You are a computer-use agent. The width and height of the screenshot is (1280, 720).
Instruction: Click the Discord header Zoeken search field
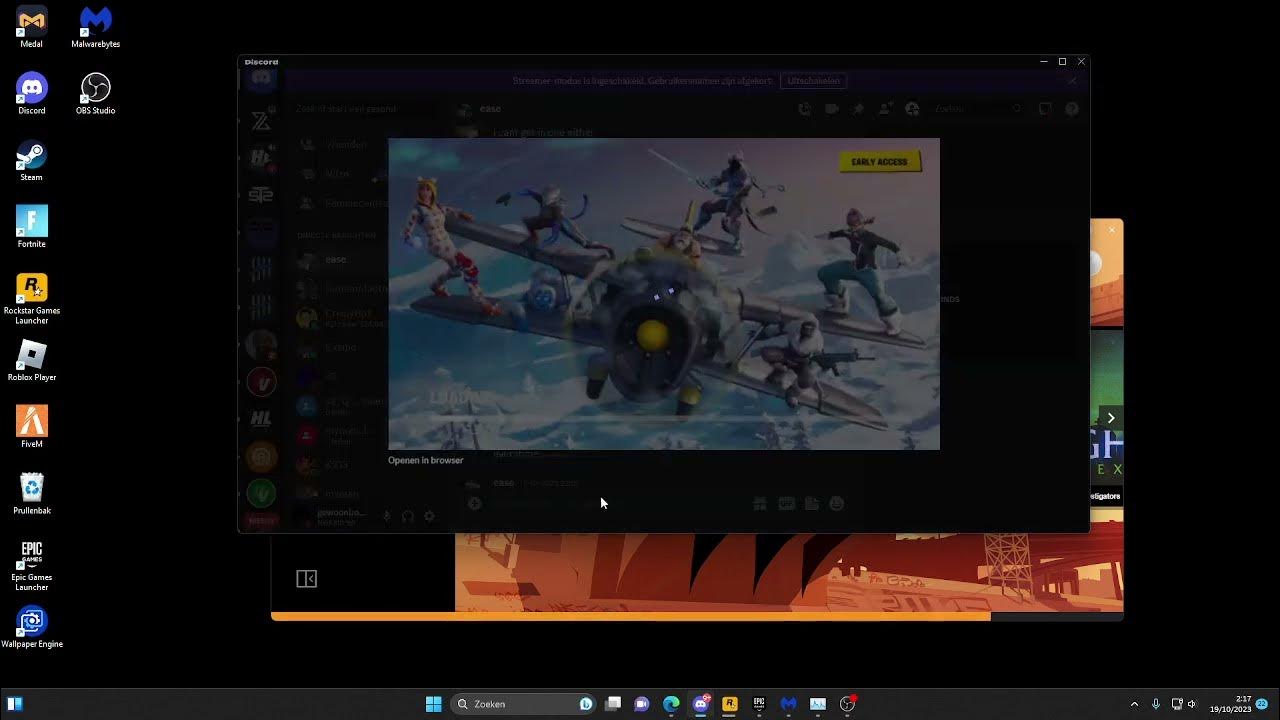pyautogui.click(x=978, y=109)
